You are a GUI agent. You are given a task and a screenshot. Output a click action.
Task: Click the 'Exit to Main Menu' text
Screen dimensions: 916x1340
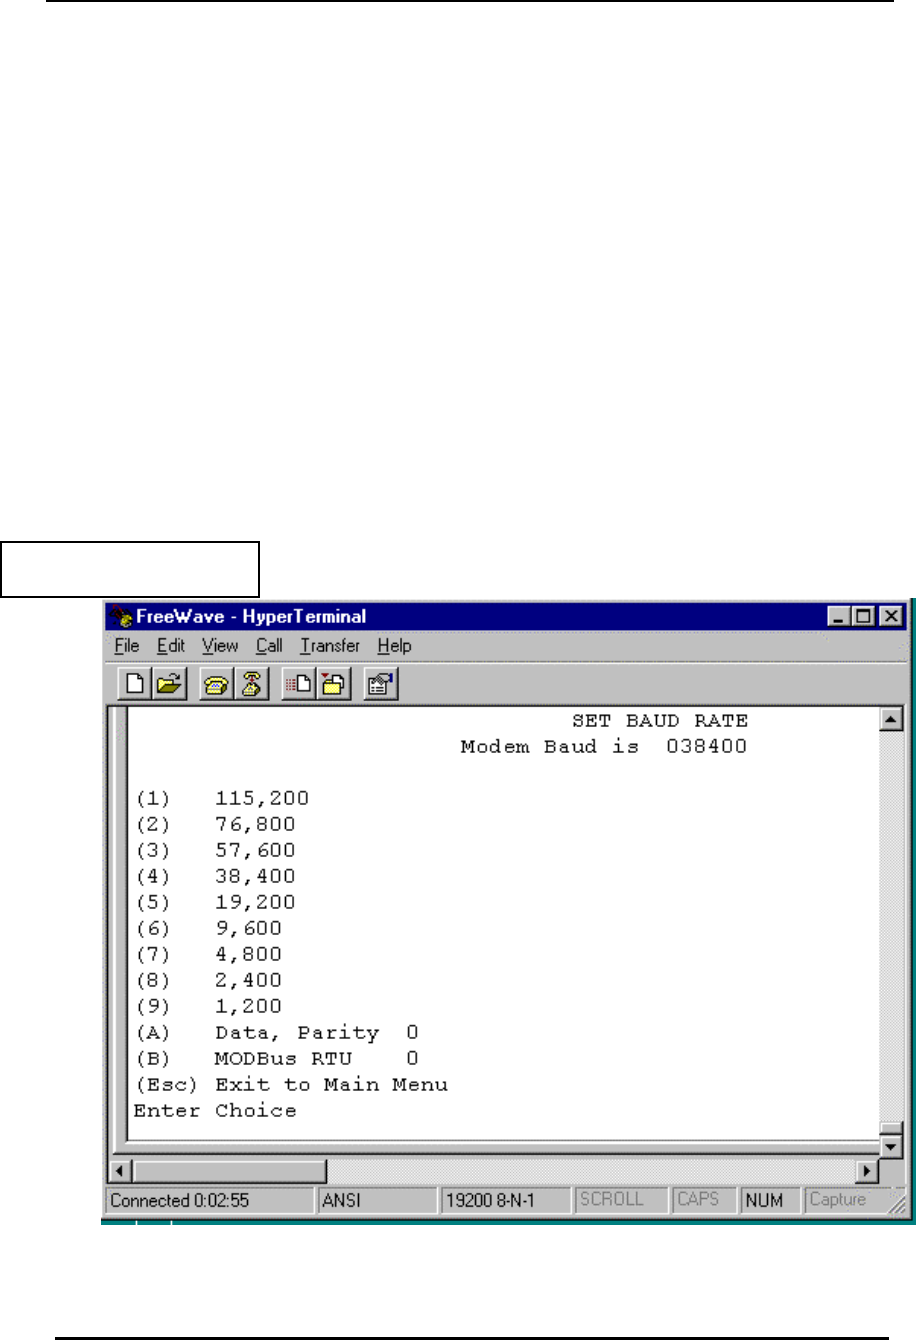(x=331, y=1085)
